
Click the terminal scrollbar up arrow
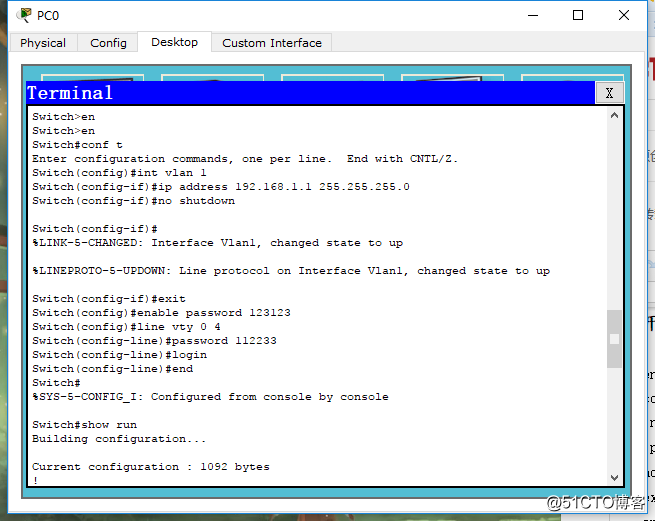[614, 115]
